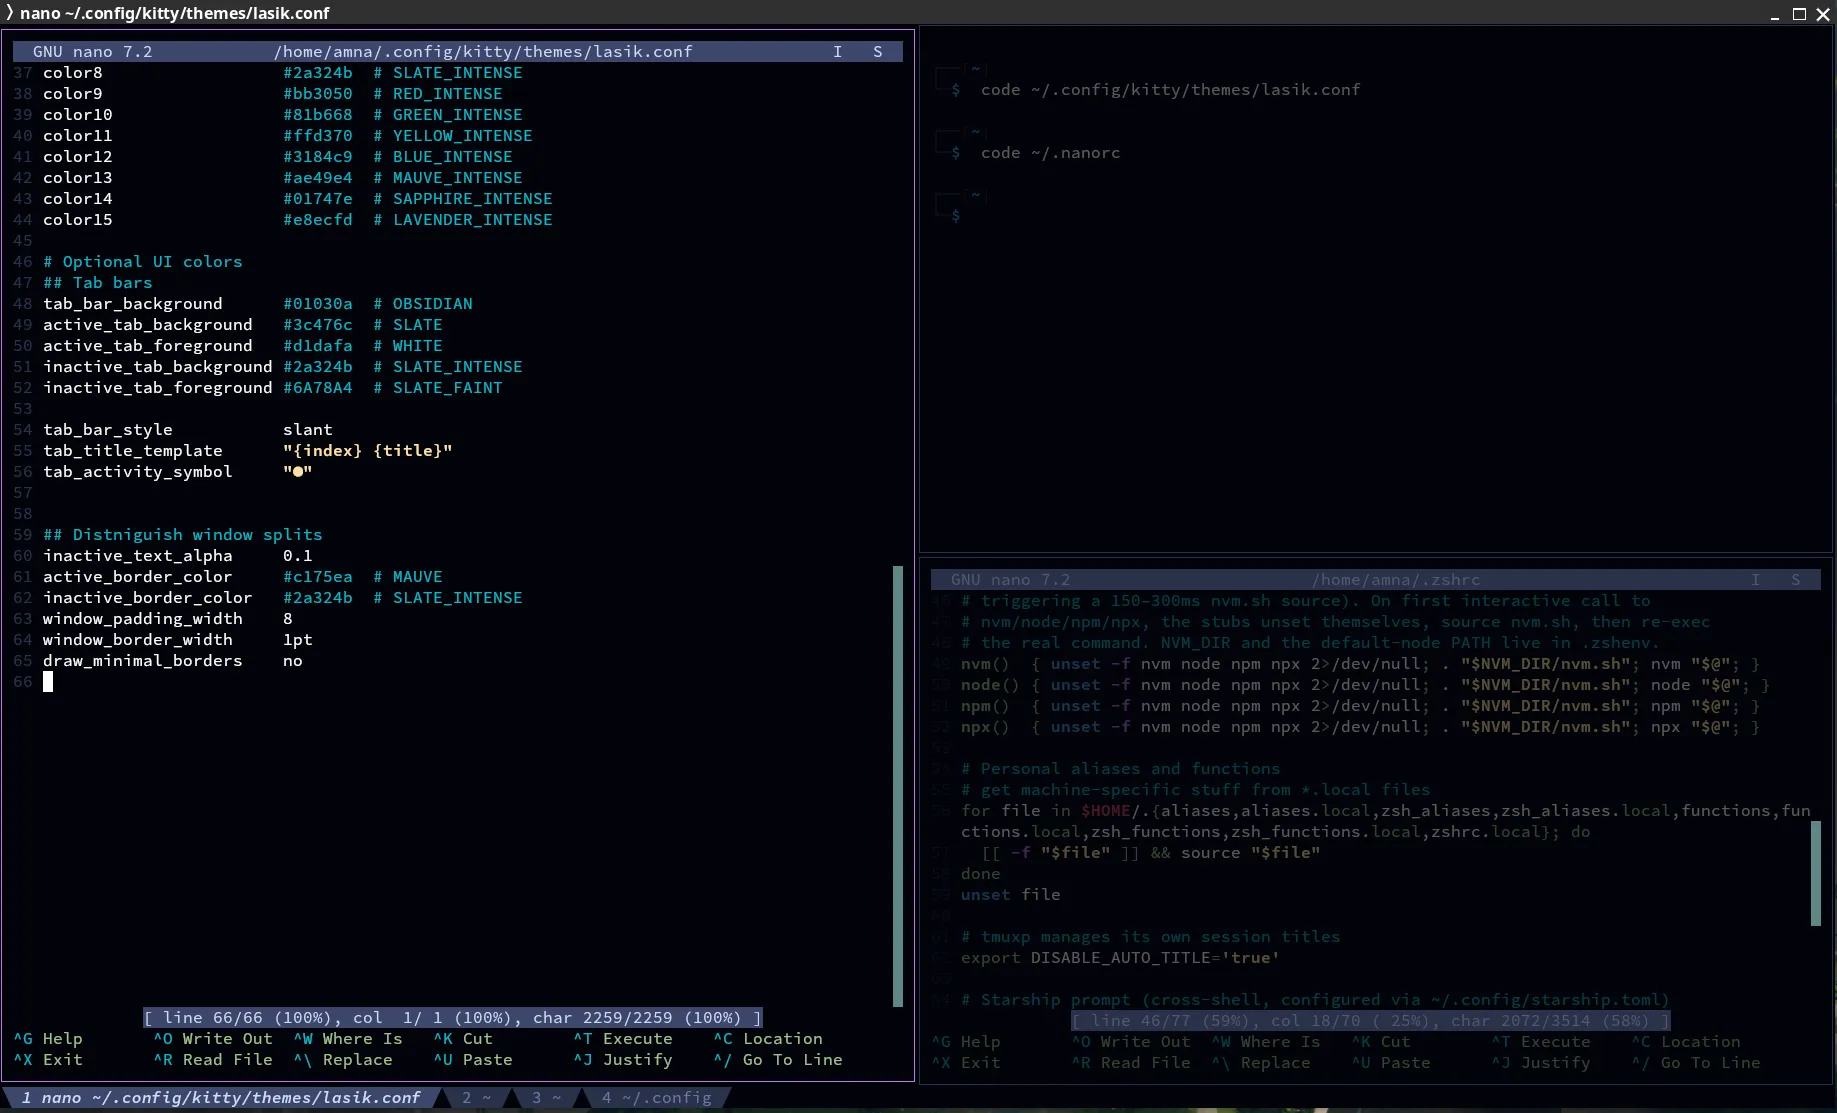
Task: Click the draw_minimal_borders line
Action: [173, 660]
